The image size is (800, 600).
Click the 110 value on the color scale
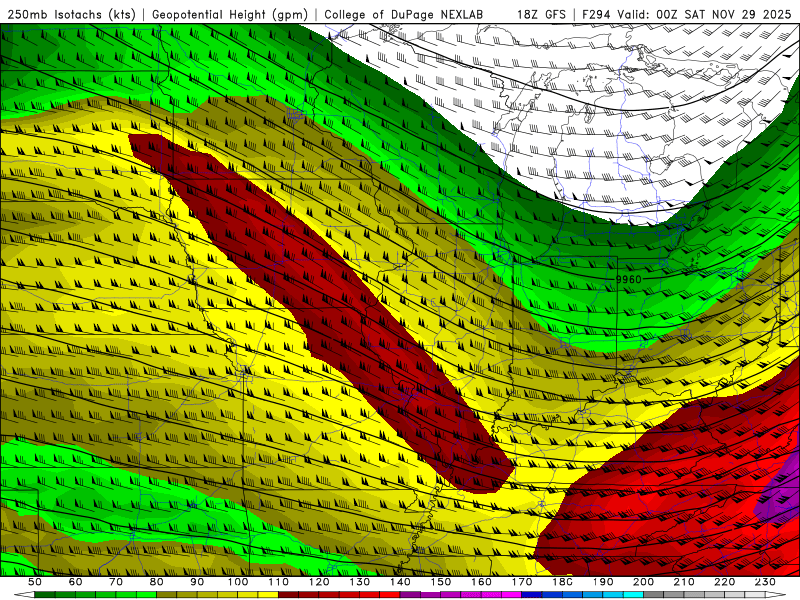pos(279,582)
